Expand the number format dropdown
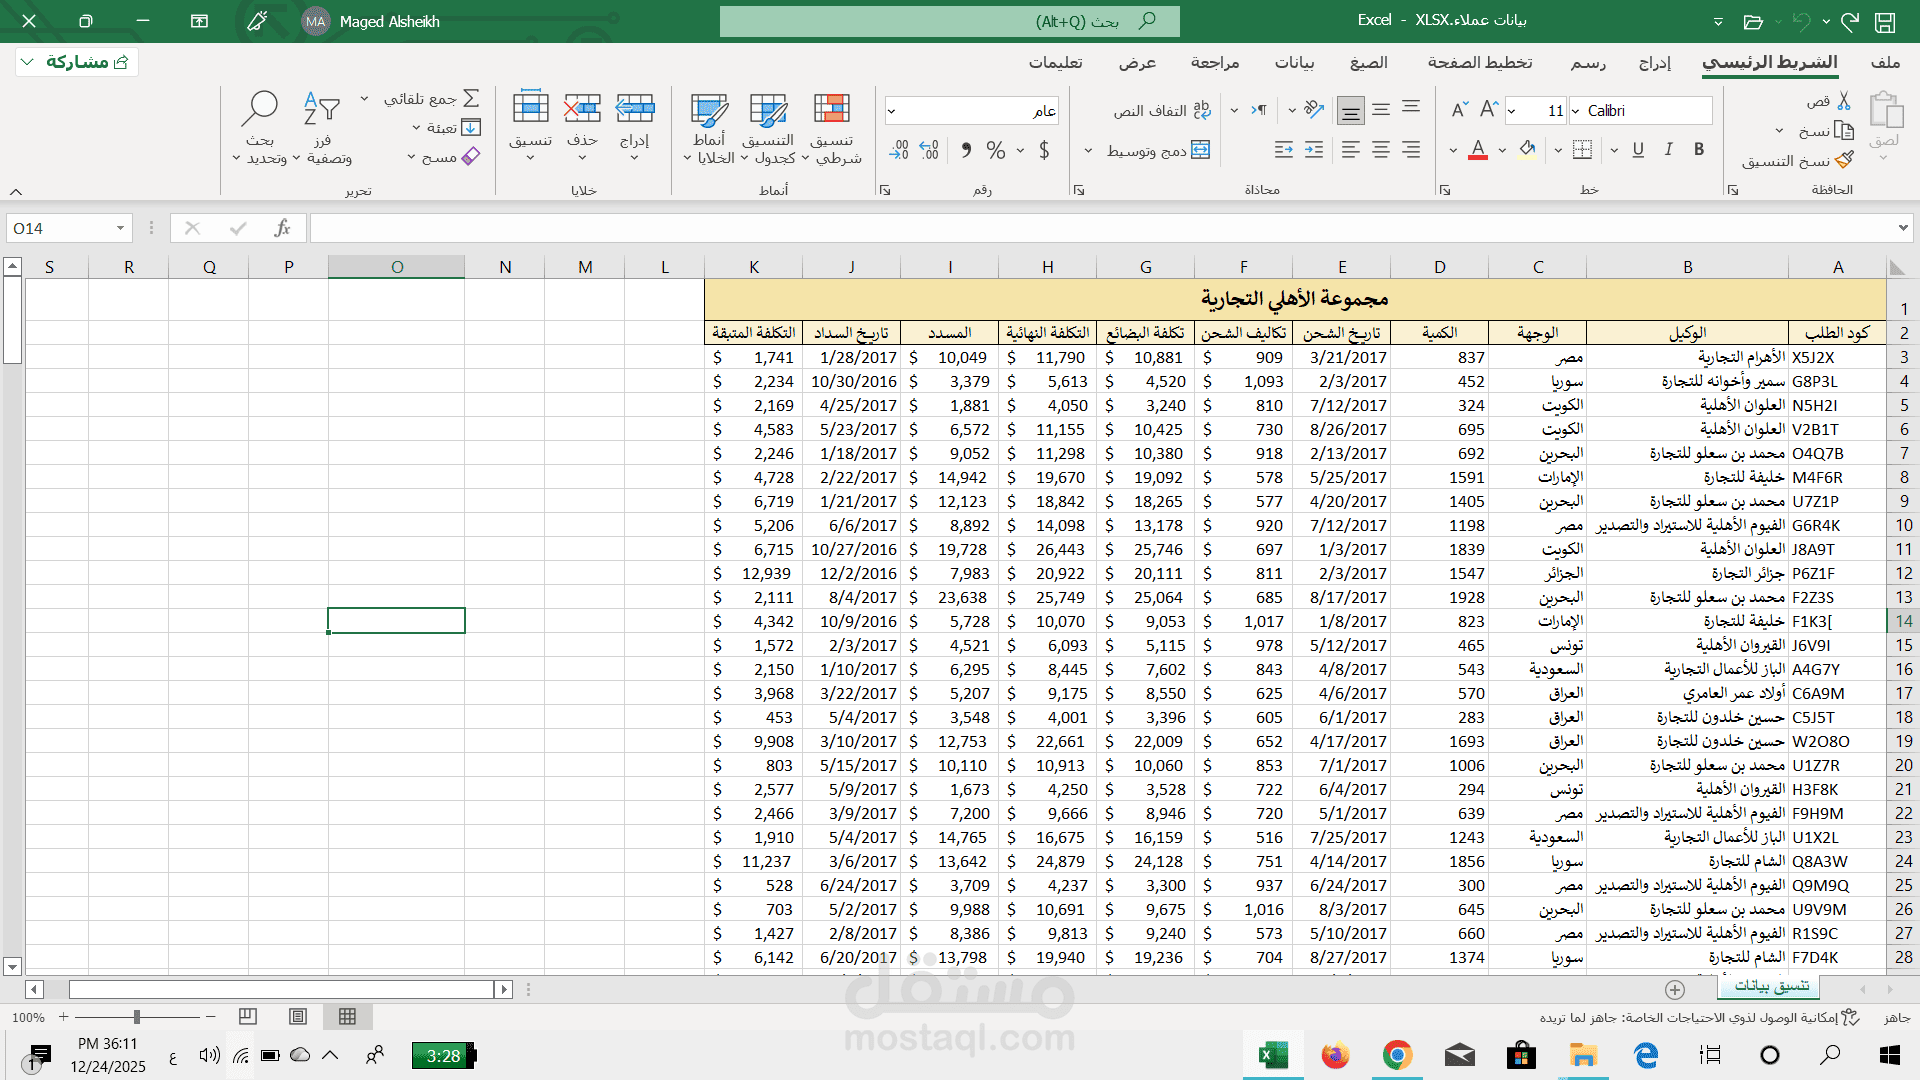The image size is (1920, 1080). pyautogui.click(x=891, y=111)
